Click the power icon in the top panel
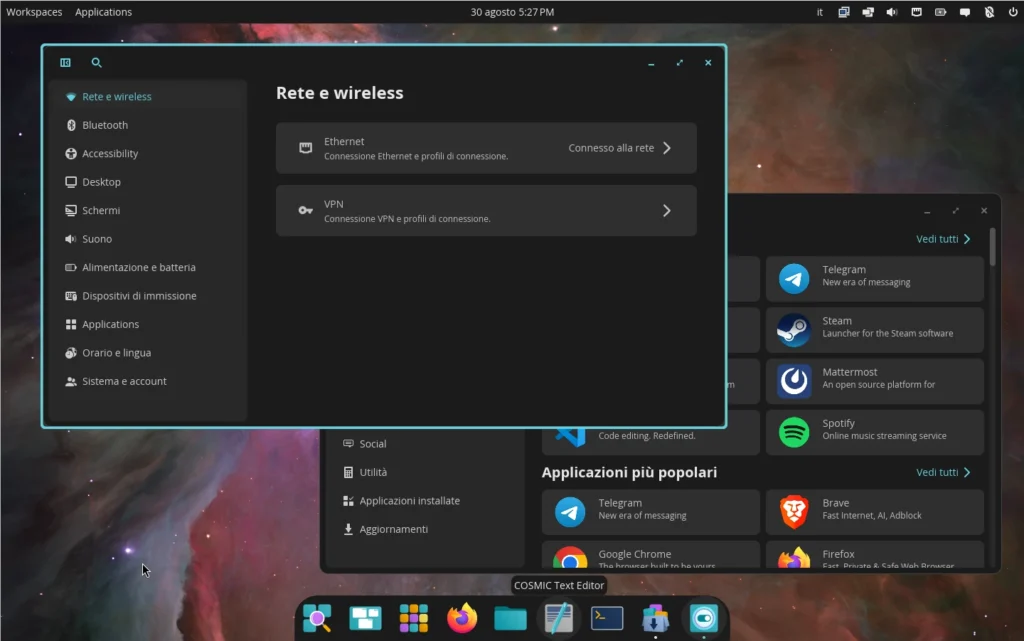 [x=1013, y=12]
